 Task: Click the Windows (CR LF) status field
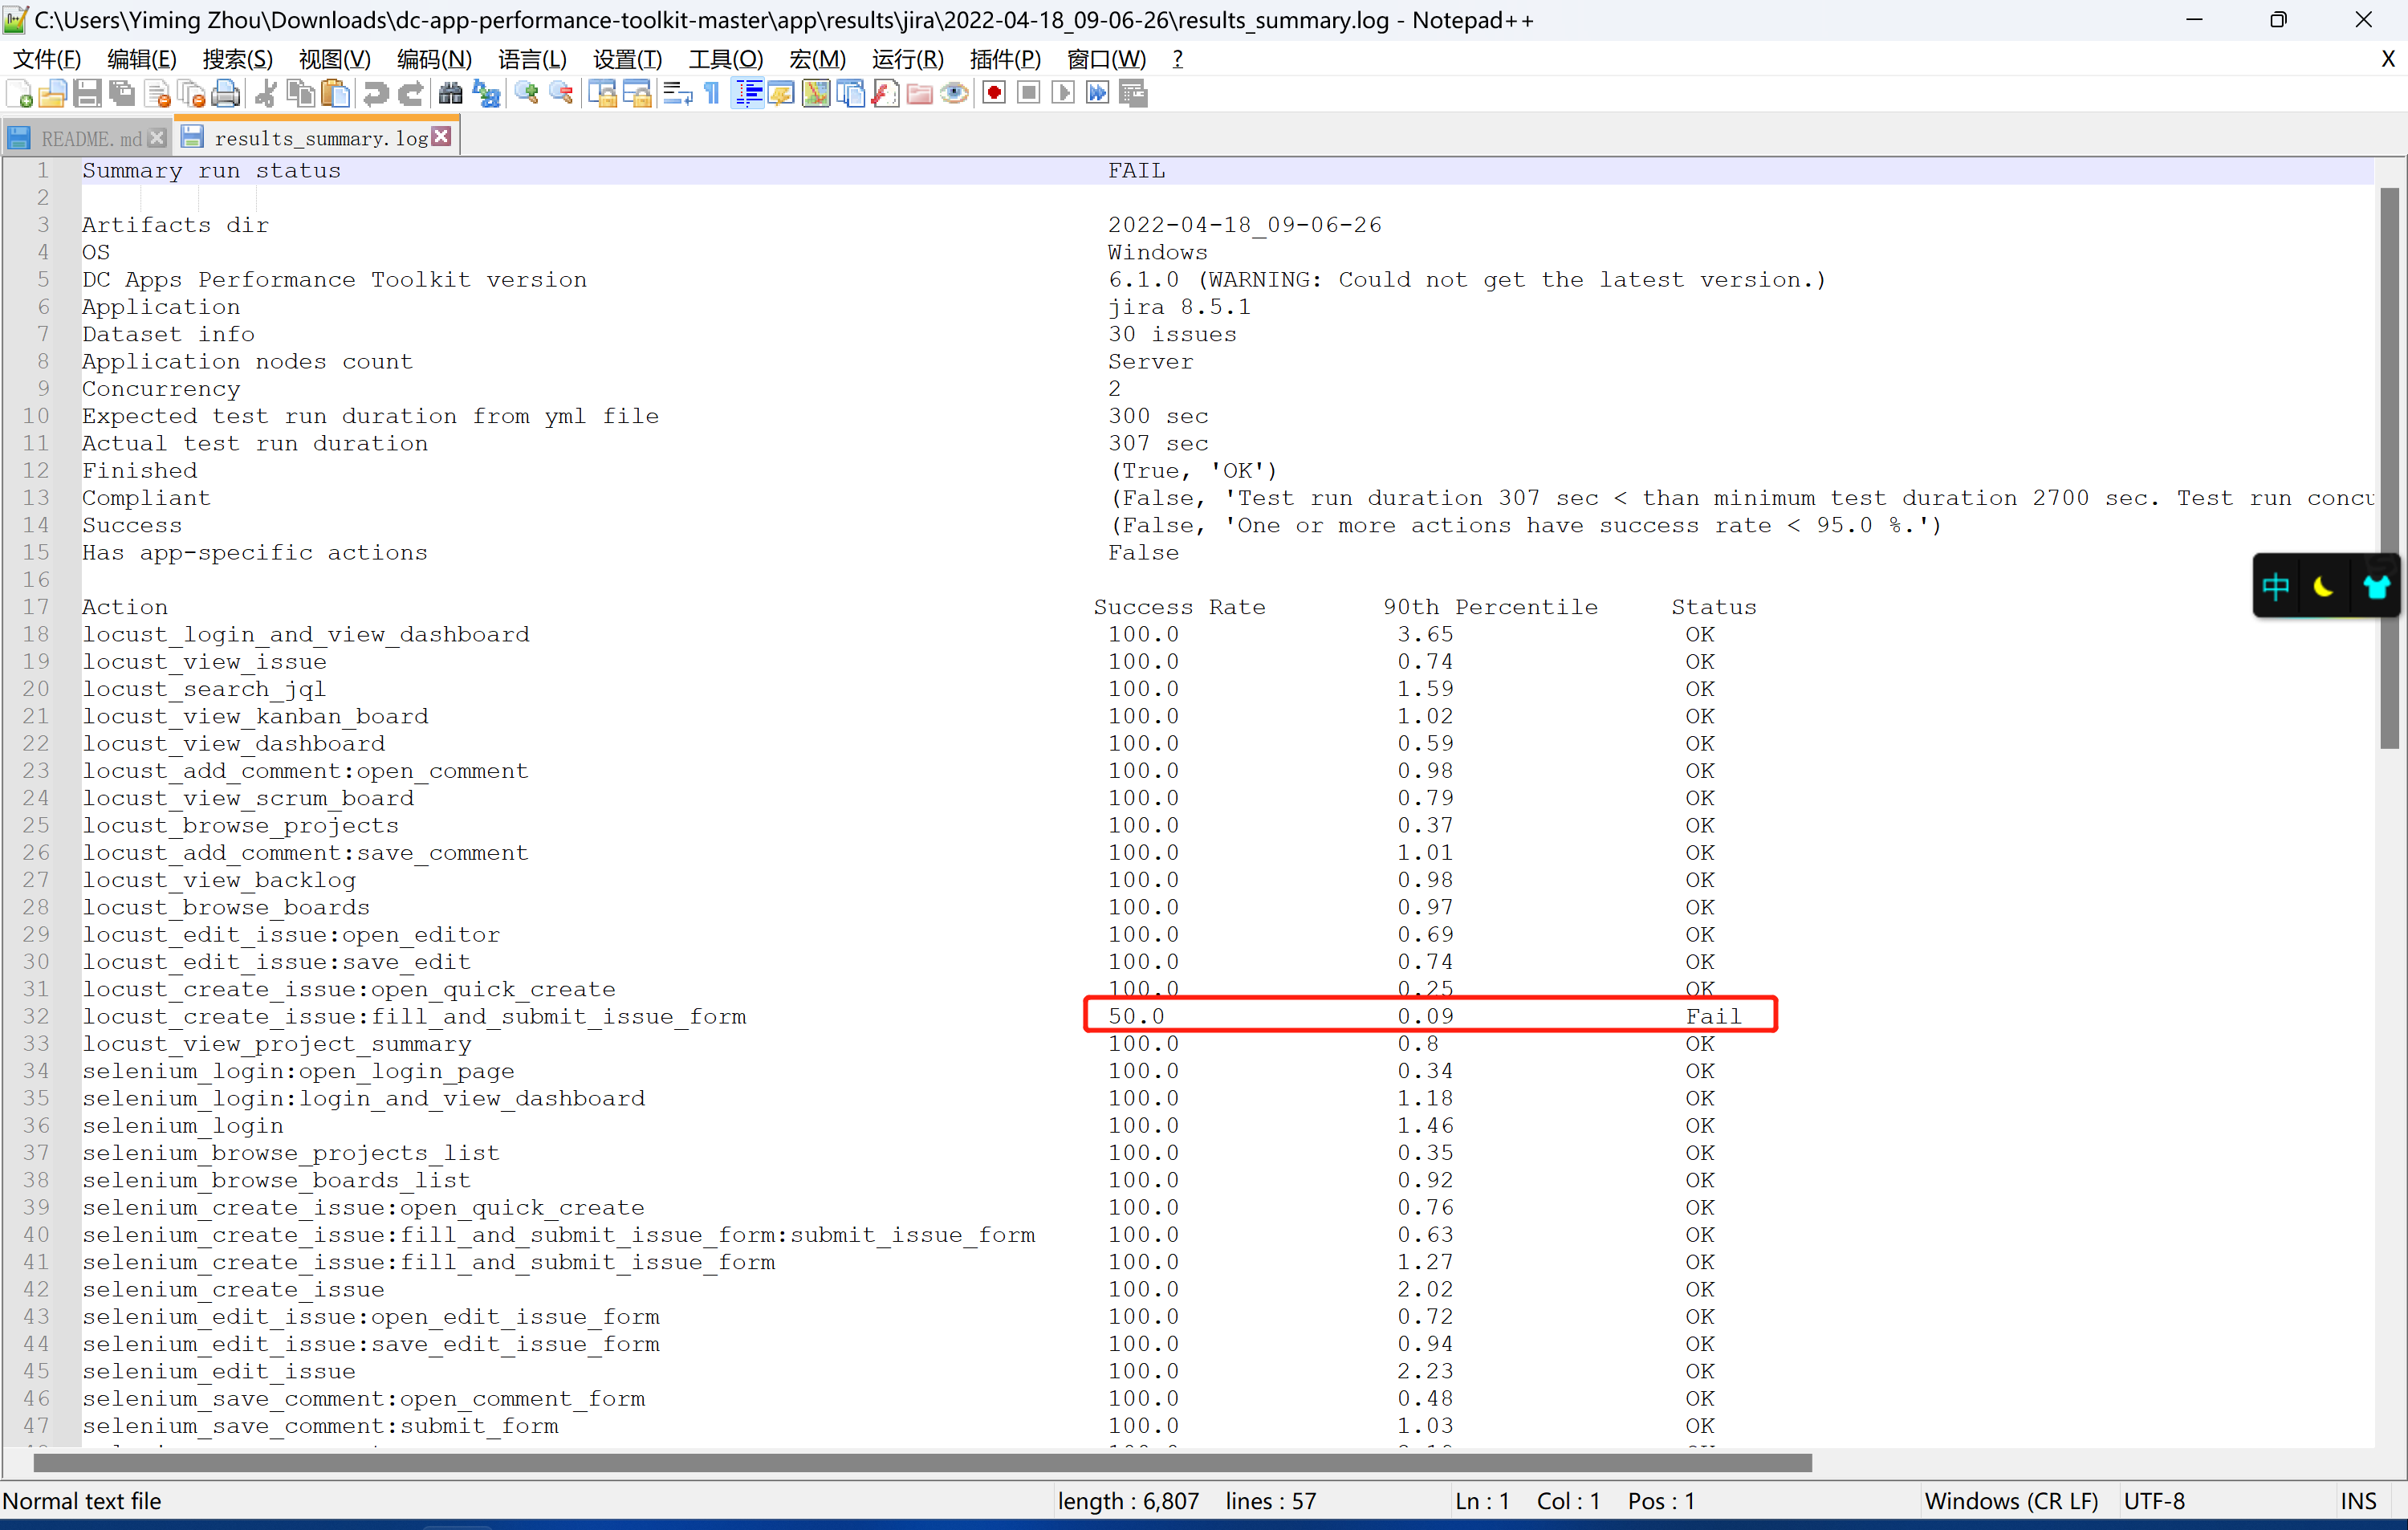[x=2011, y=1501]
